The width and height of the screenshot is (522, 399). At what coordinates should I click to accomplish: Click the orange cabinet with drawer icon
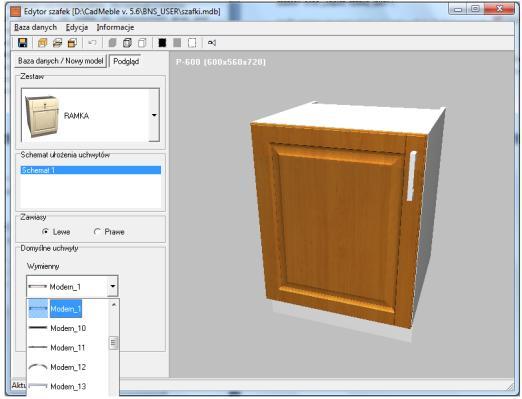point(72,43)
